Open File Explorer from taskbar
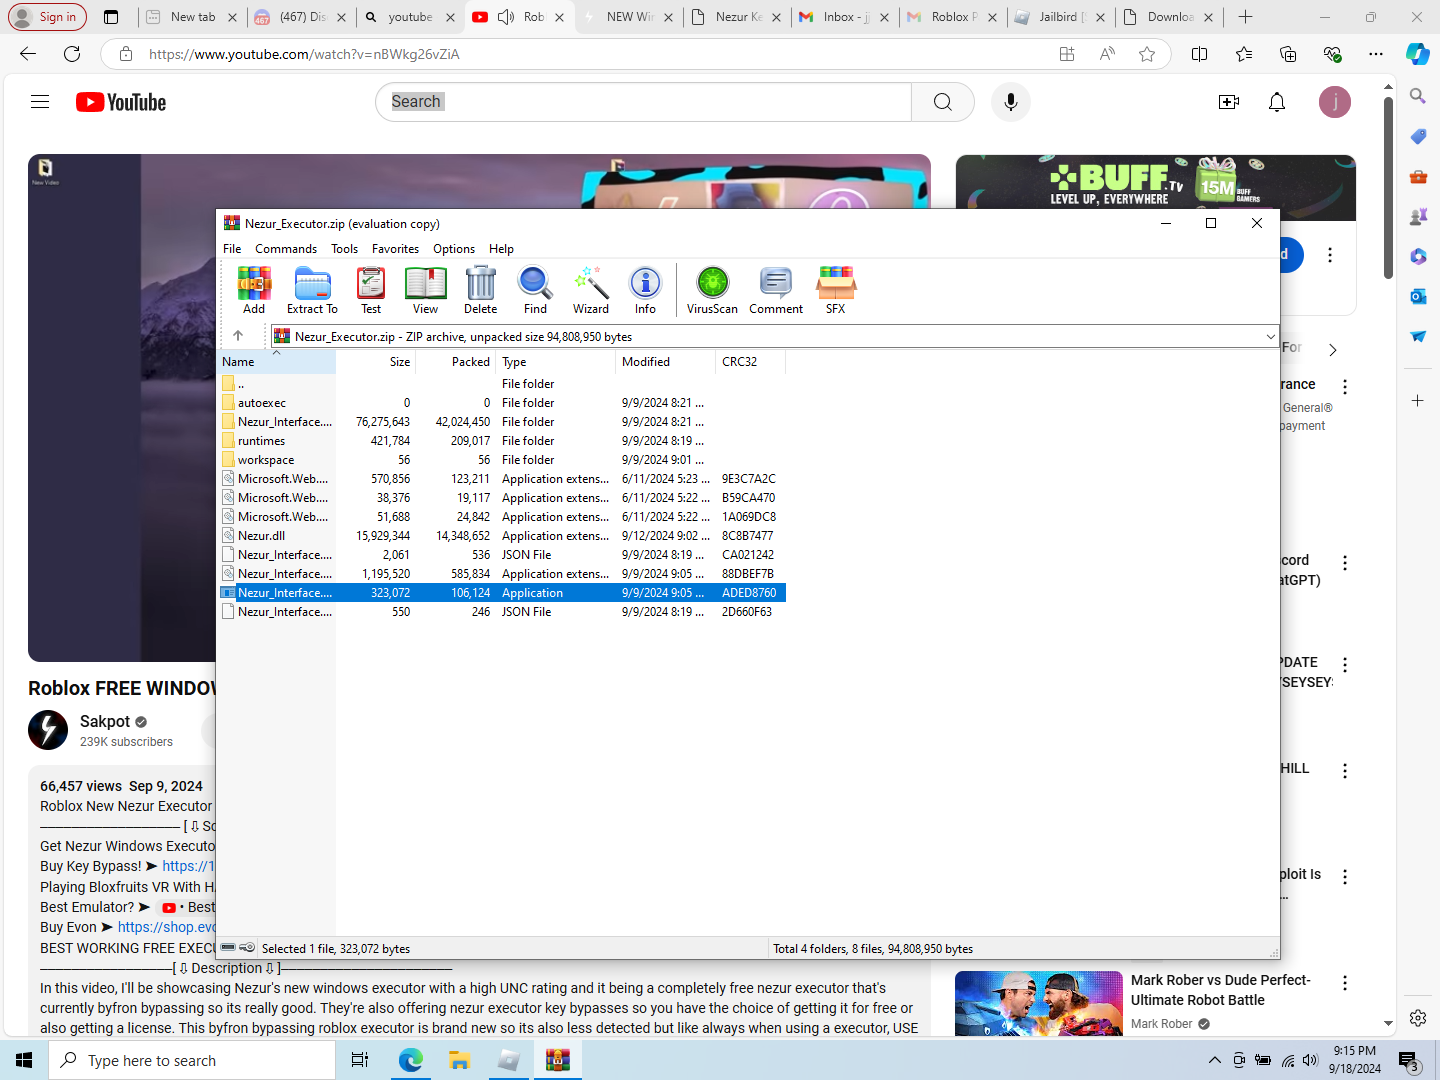Viewport: 1440px width, 1080px height. point(459,1060)
